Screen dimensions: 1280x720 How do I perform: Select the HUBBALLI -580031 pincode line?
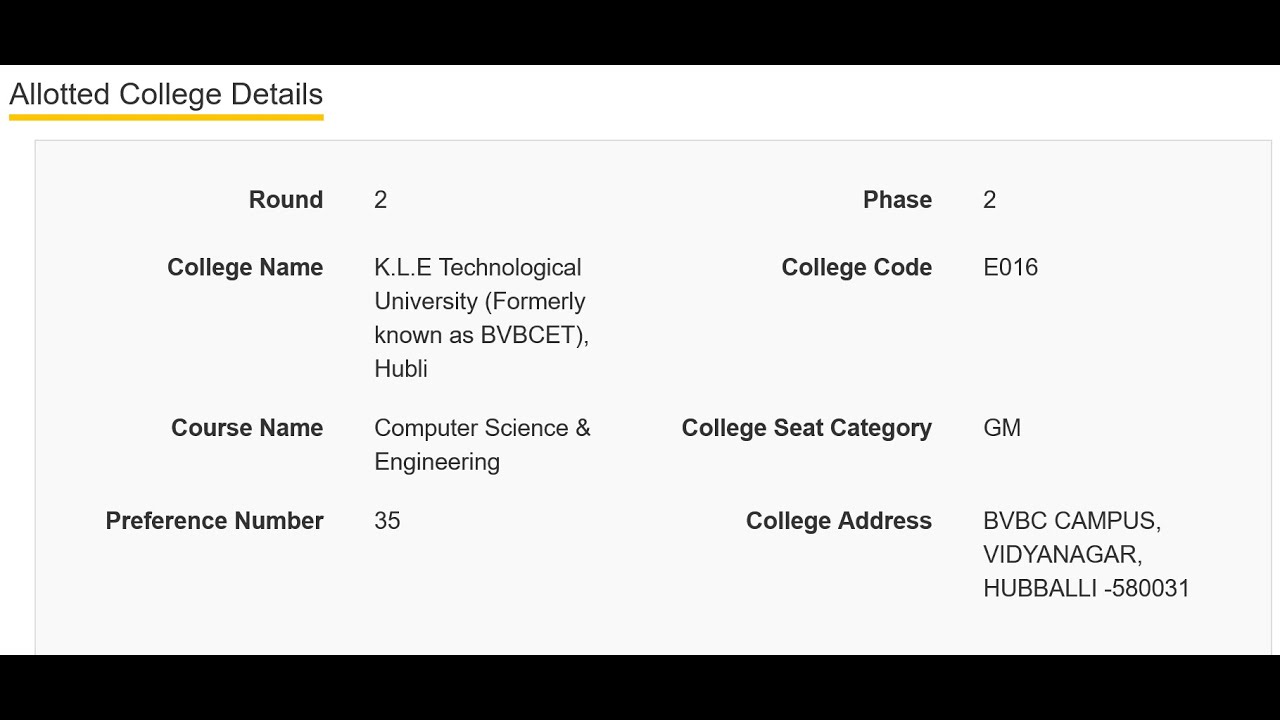[1087, 588]
